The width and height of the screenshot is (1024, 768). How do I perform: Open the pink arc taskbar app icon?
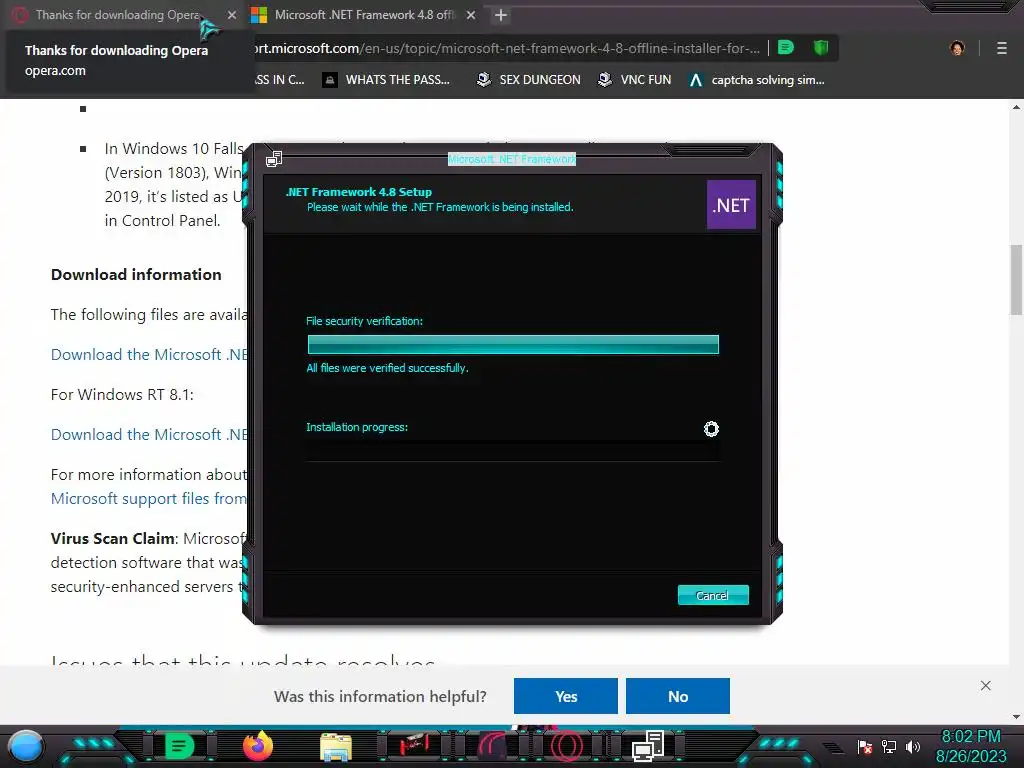492,746
